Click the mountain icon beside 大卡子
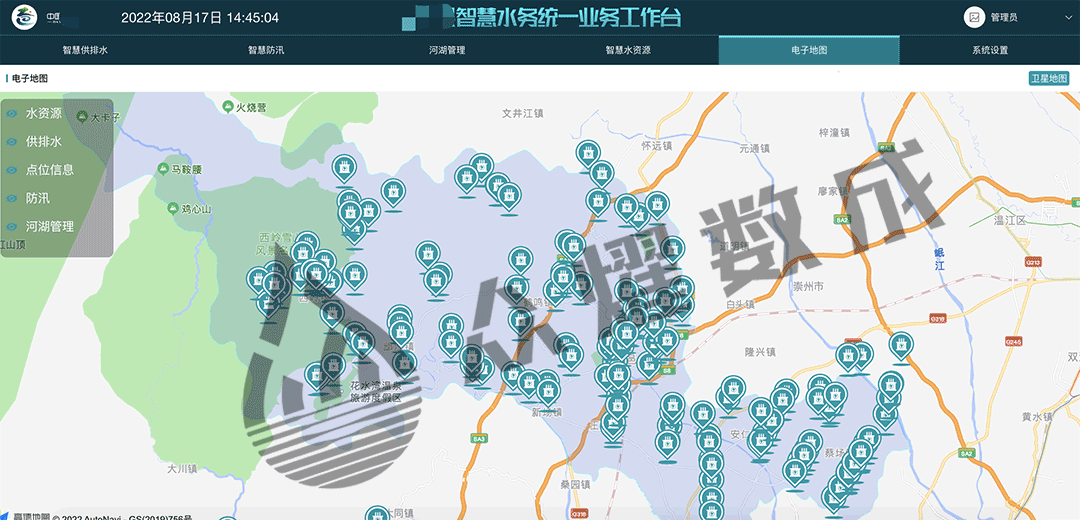 [83, 116]
